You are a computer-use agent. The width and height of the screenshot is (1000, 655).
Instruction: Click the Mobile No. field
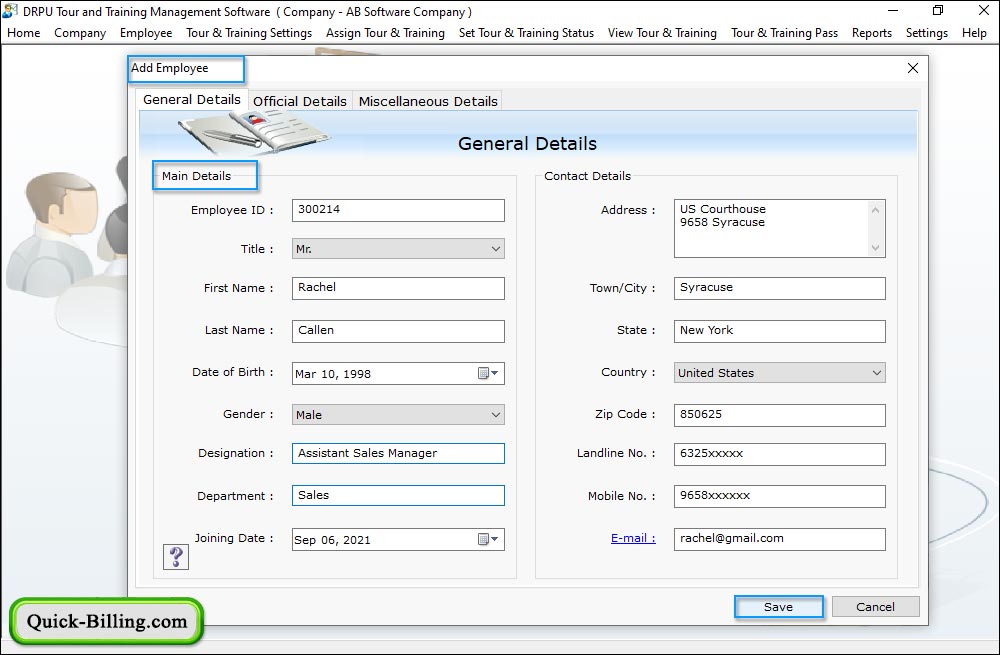point(779,496)
